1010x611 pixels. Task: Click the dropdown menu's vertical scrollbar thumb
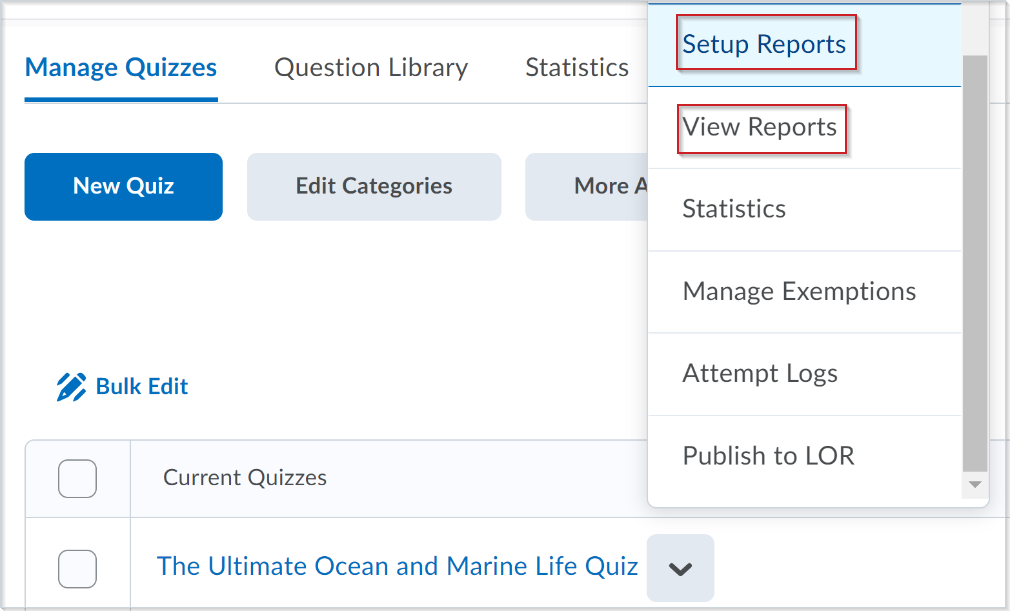[x=974, y=260]
